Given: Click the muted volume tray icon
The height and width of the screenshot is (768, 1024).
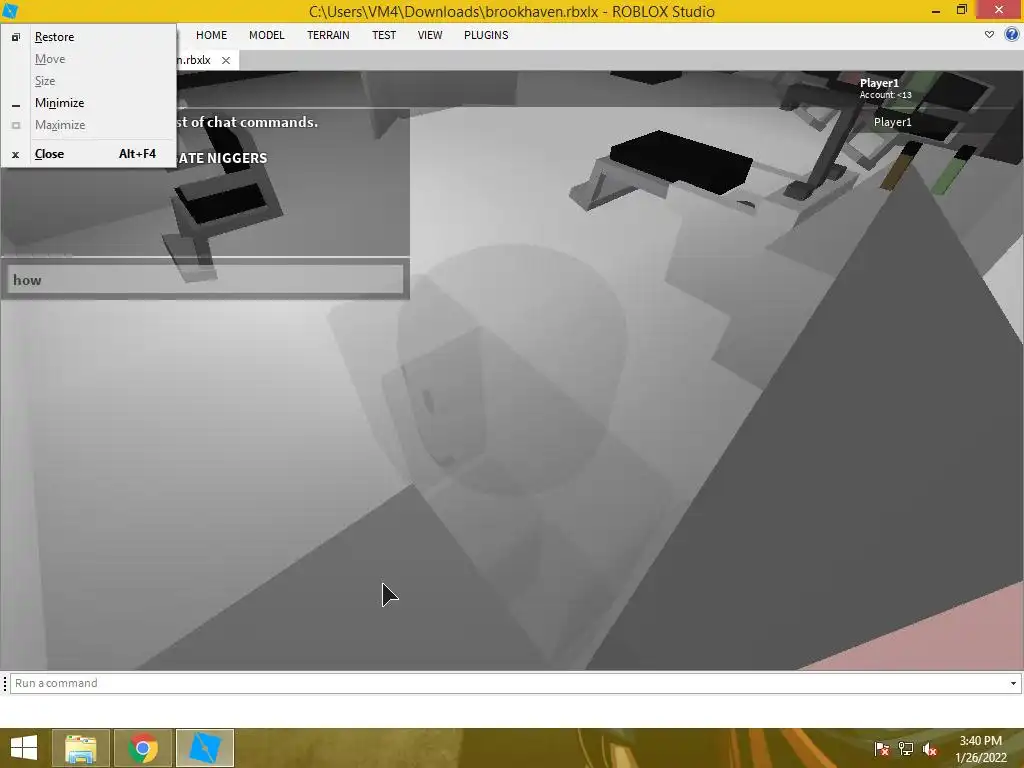Looking at the screenshot, I should [x=930, y=749].
